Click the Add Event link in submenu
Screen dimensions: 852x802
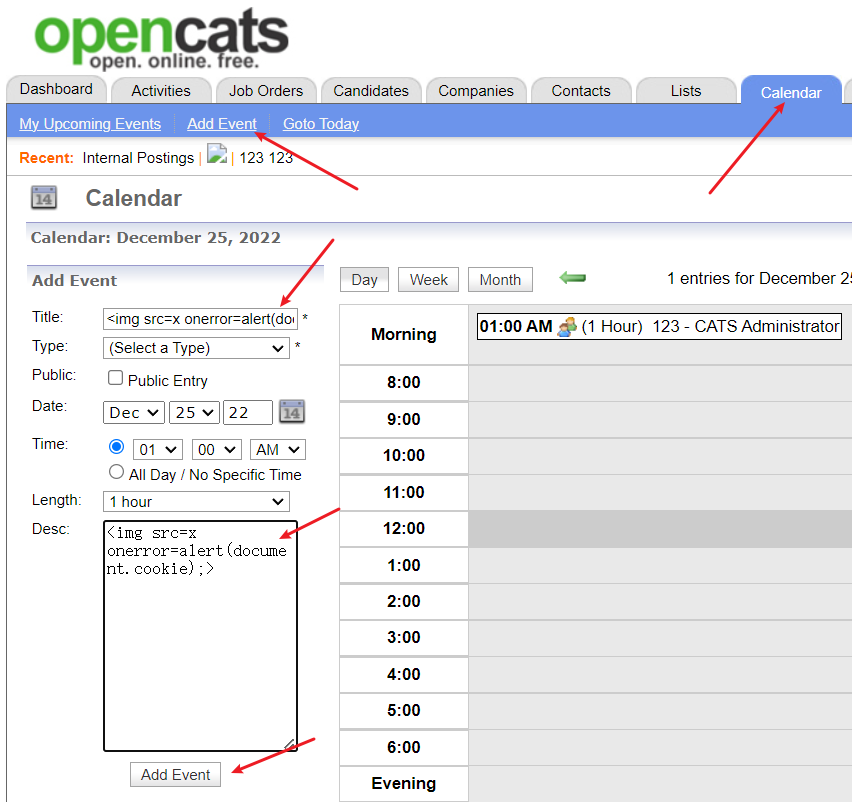point(222,124)
